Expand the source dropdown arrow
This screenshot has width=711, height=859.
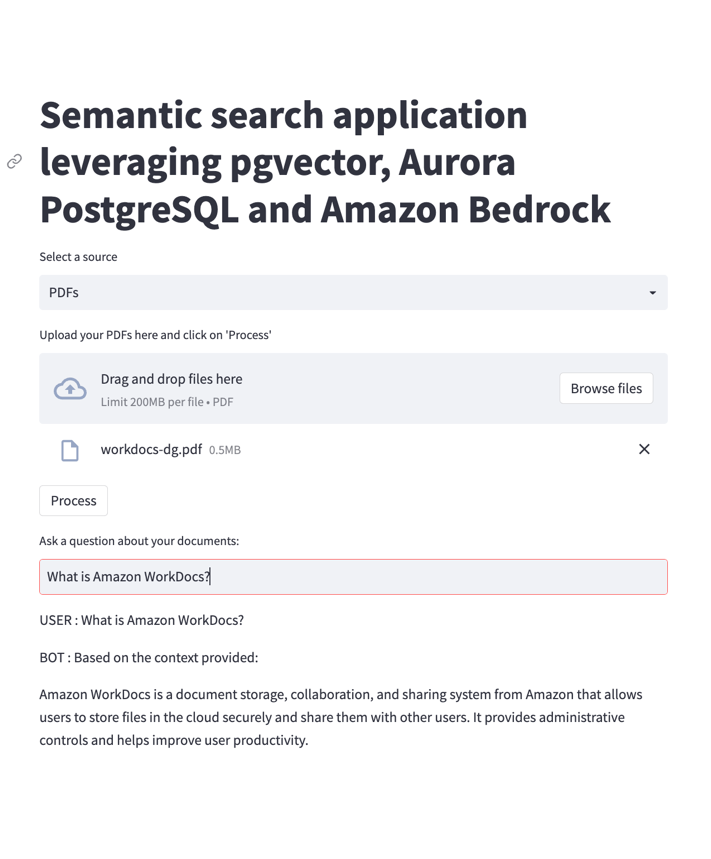coord(652,293)
